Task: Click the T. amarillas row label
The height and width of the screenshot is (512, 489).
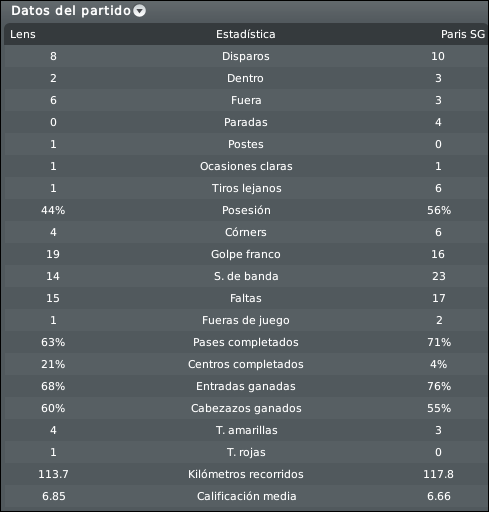Action: [x=246, y=430]
